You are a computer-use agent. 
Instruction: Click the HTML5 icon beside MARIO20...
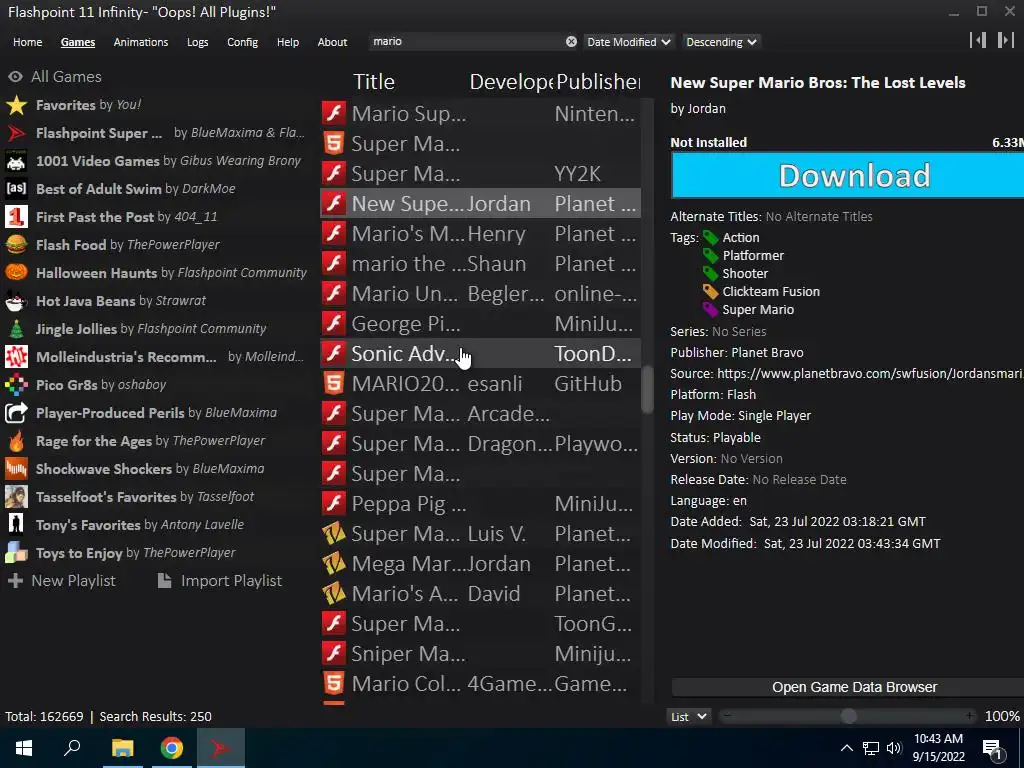[x=334, y=383]
